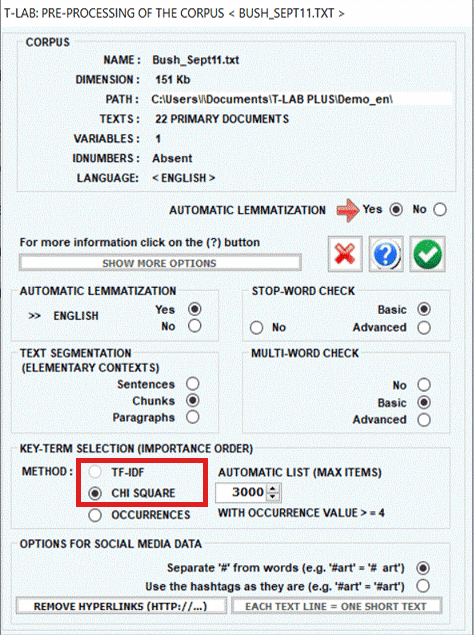Viewport: 474px width, 635px height.
Task: Select OCCURRENCES key-term method
Action: coord(95,515)
